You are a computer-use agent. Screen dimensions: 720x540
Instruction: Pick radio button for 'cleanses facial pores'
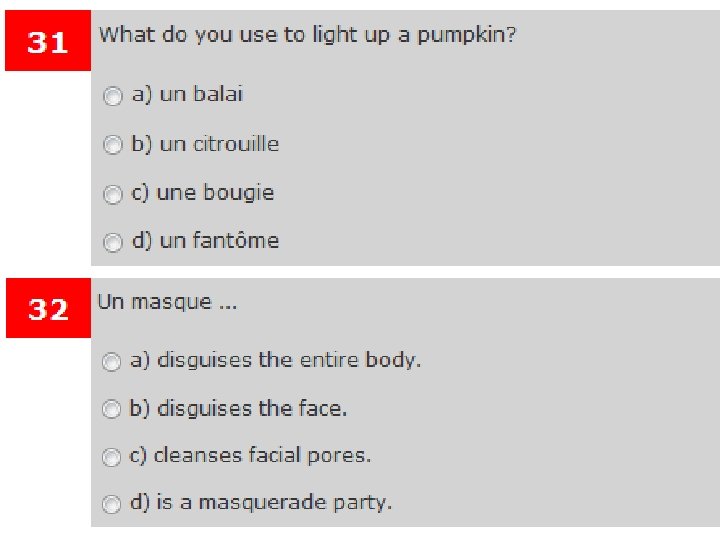tap(112, 457)
